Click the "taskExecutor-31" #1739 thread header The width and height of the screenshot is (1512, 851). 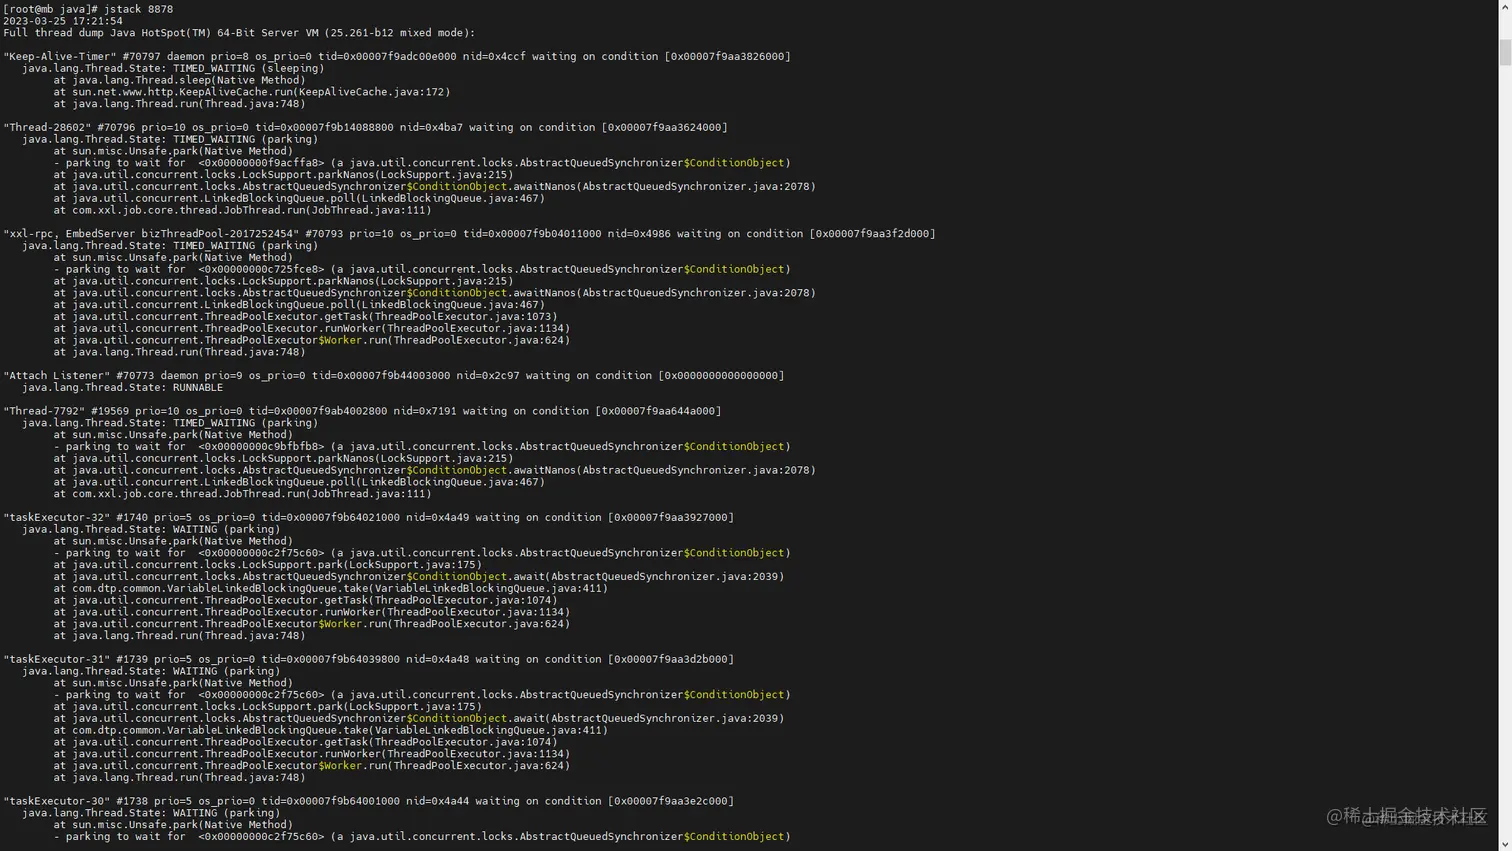pos(369,660)
